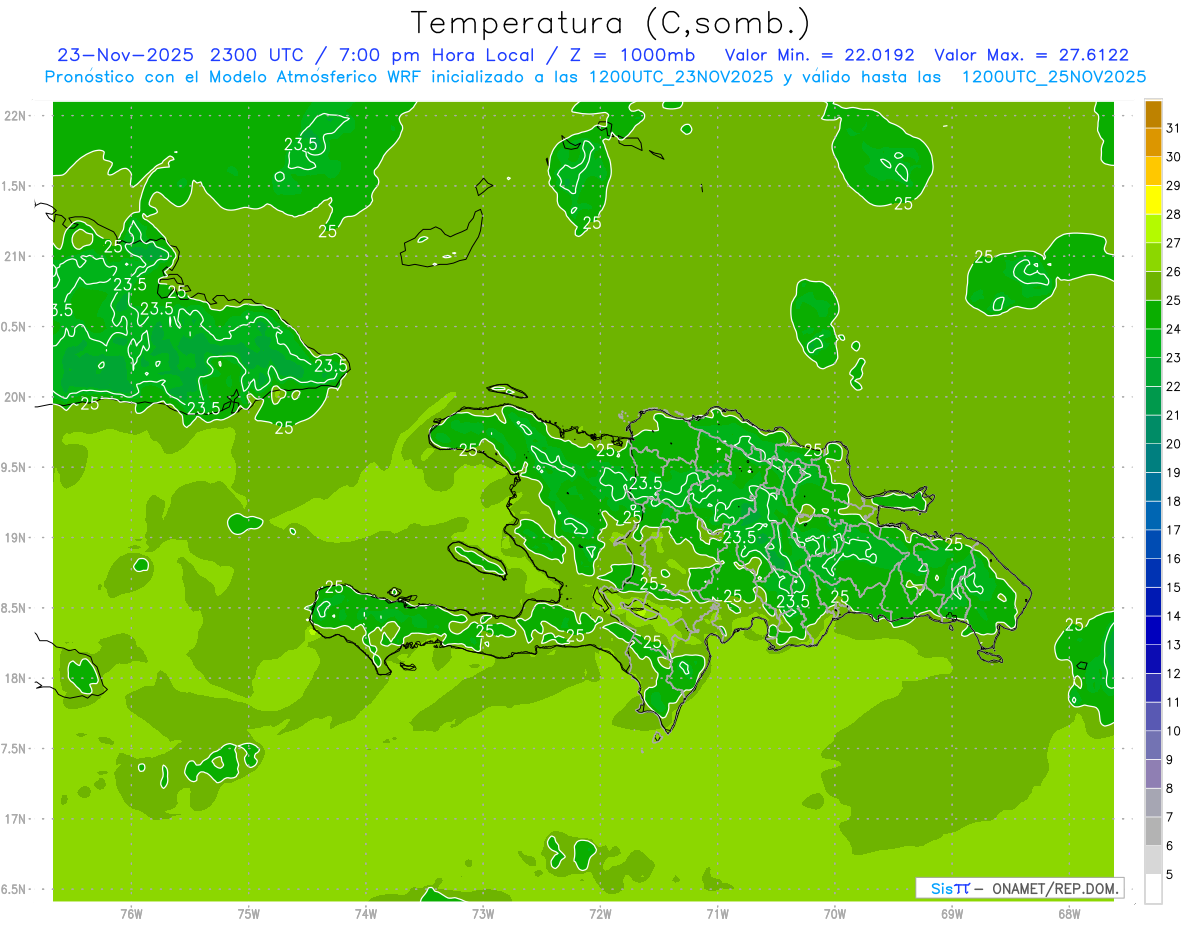Click "Valor Min. = 22.0192" readout
This screenshot has height=927, width=1200.
[x=820, y=55]
